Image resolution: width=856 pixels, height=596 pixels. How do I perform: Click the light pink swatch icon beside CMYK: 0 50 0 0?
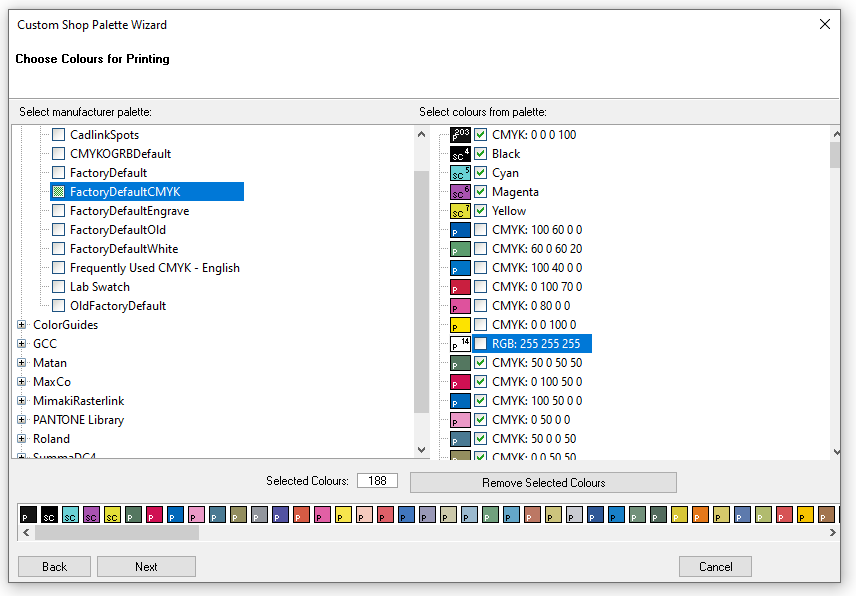tap(460, 420)
